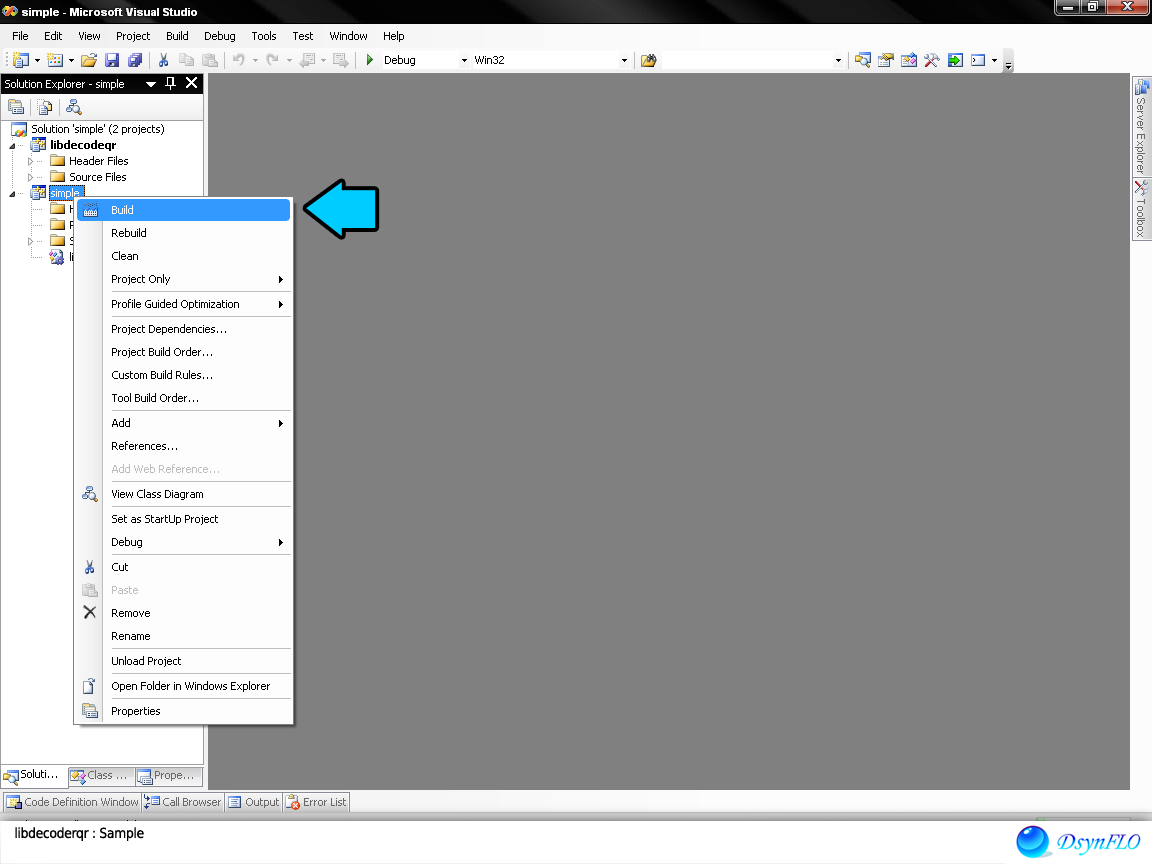Expand the Header Files folder under libdecodeqr

(30, 161)
